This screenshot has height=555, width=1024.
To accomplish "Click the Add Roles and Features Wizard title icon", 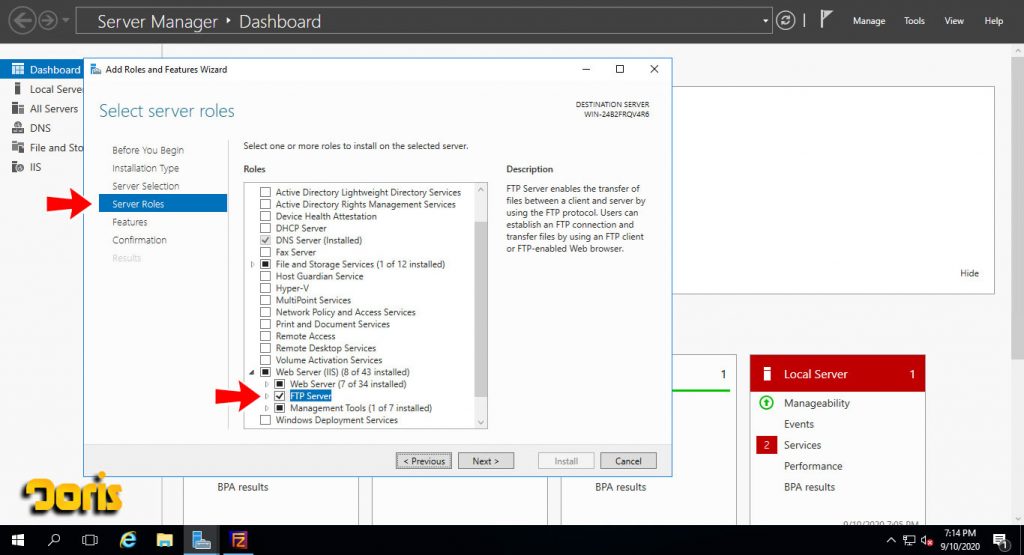I will pos(96,69).
